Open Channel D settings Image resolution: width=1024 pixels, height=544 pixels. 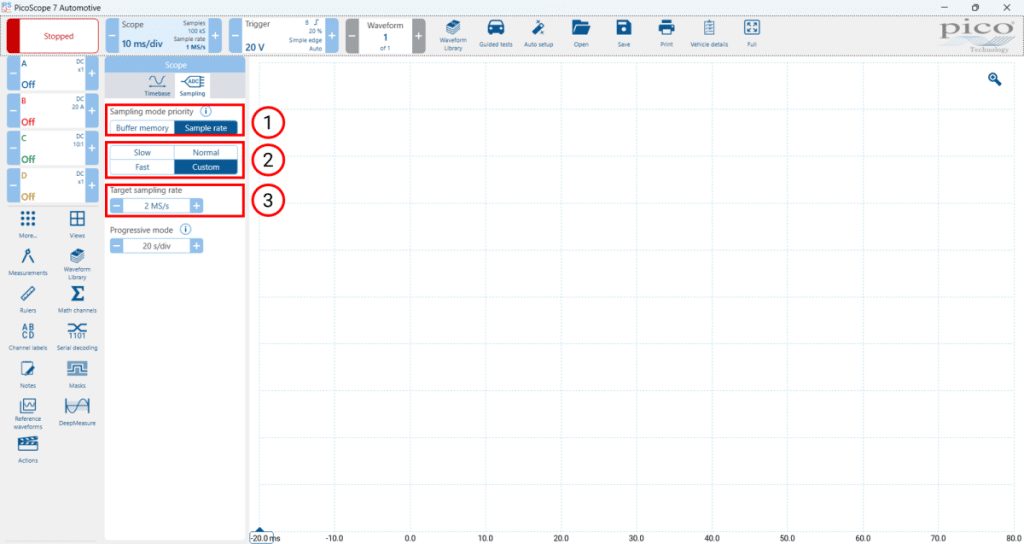52,185
